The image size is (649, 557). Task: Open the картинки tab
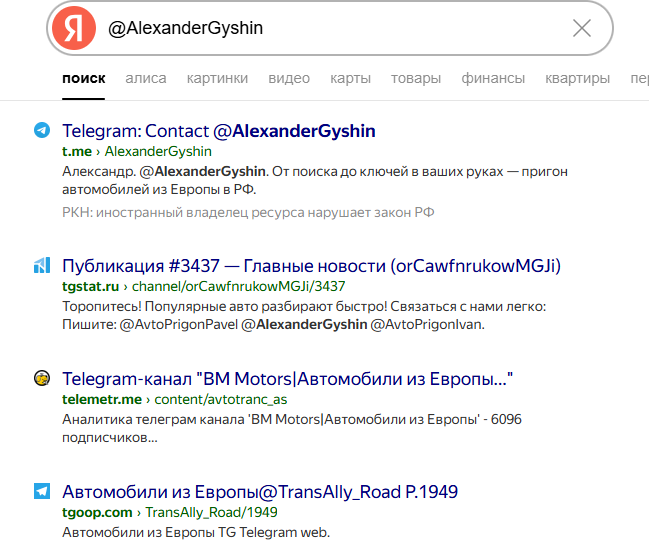(217, 79)
